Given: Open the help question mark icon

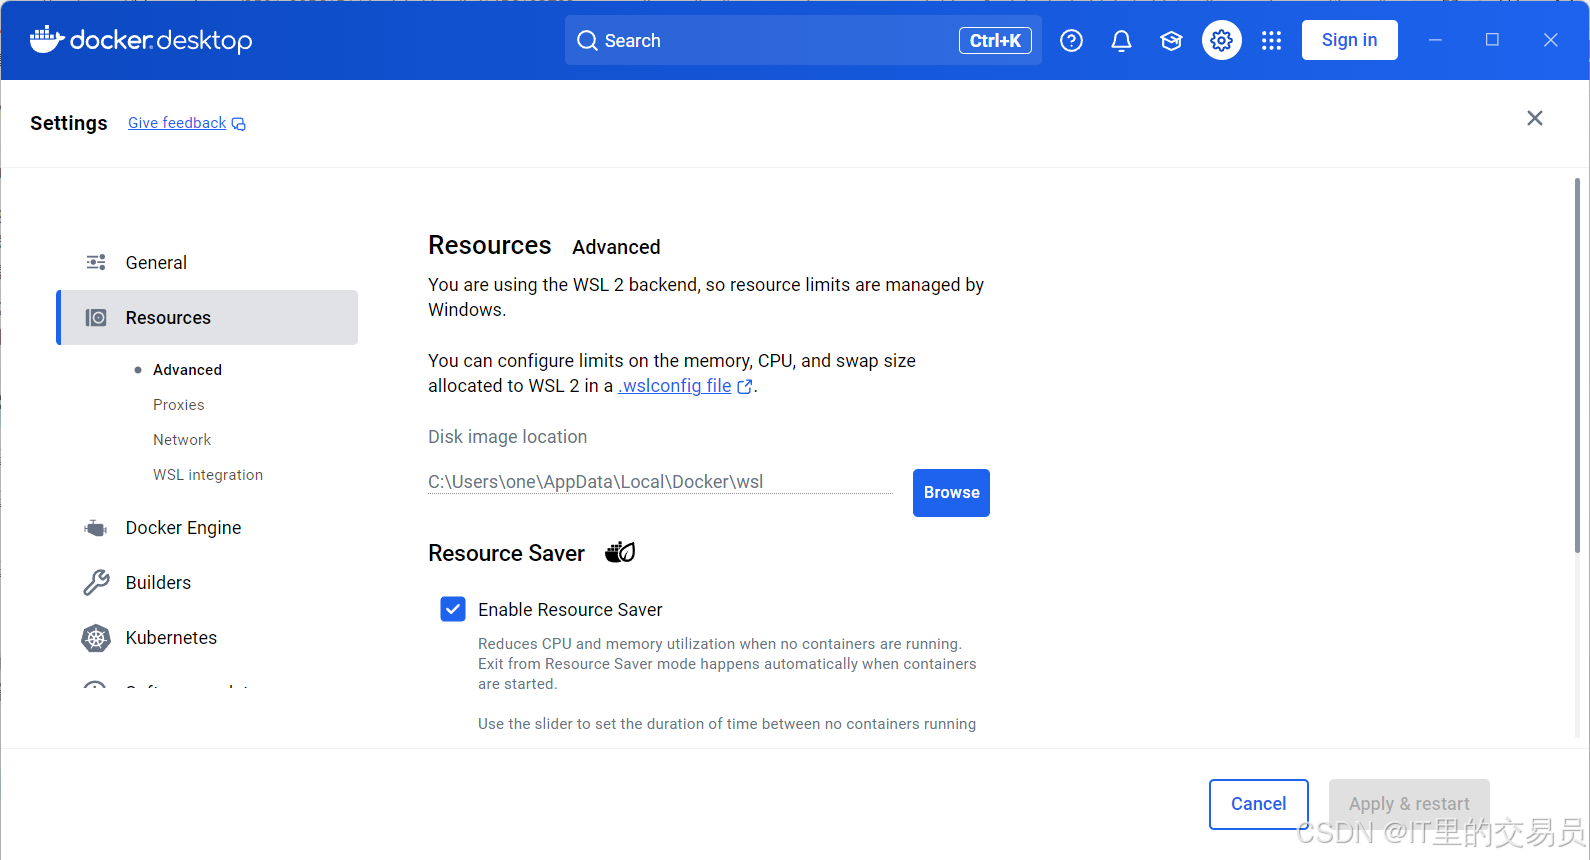Looking at the screenshot, I should coord(1071,40).
